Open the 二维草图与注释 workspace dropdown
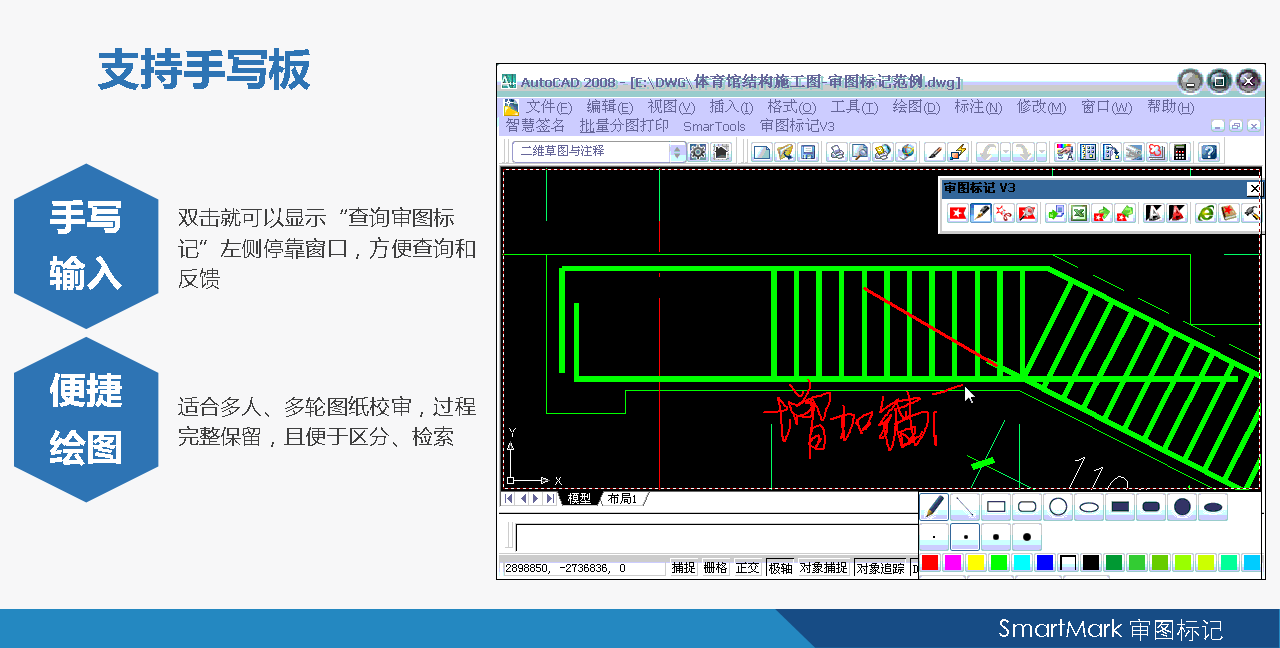The image size is (1280, 648). click(599, 152)
